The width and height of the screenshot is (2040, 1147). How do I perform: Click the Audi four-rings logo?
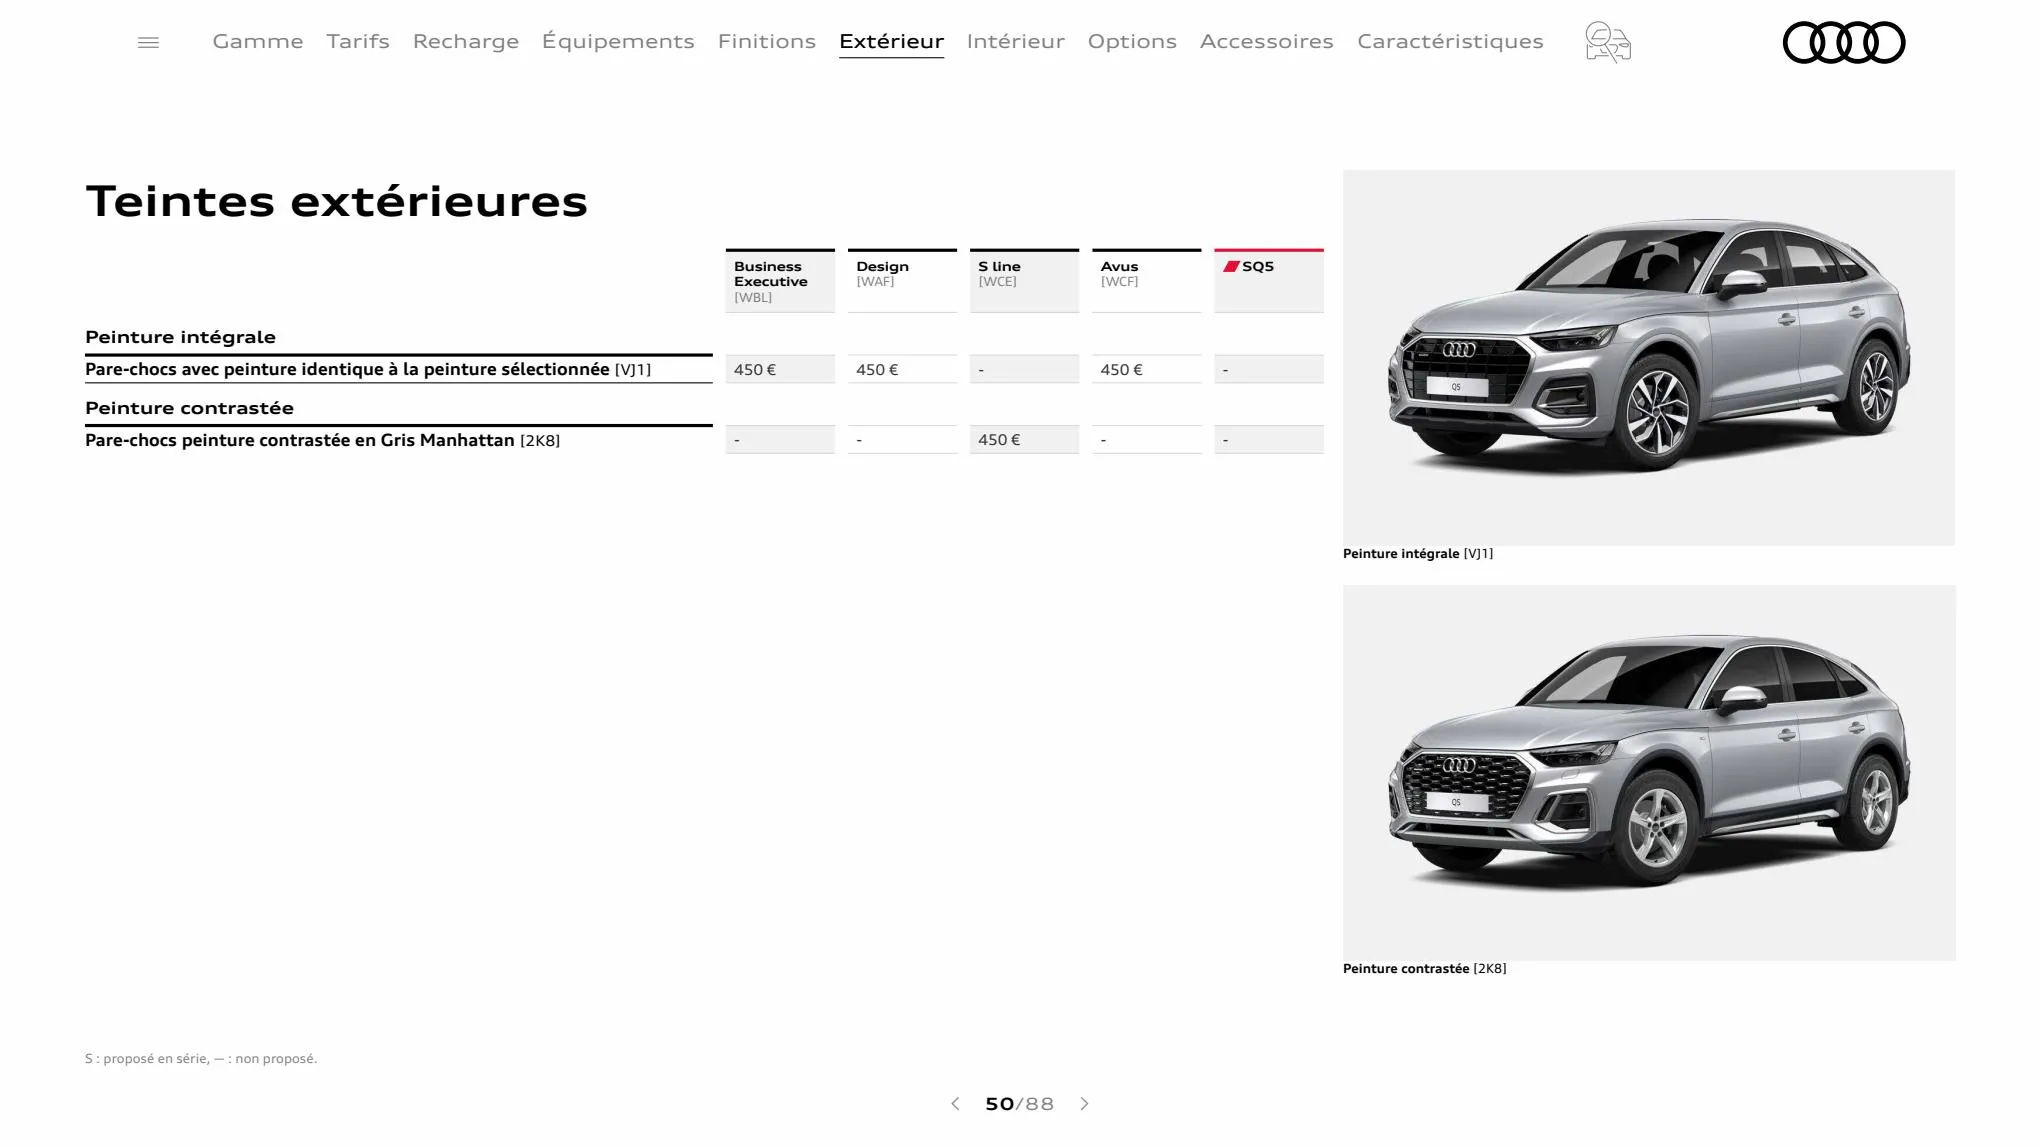[x=1844, y=42]
